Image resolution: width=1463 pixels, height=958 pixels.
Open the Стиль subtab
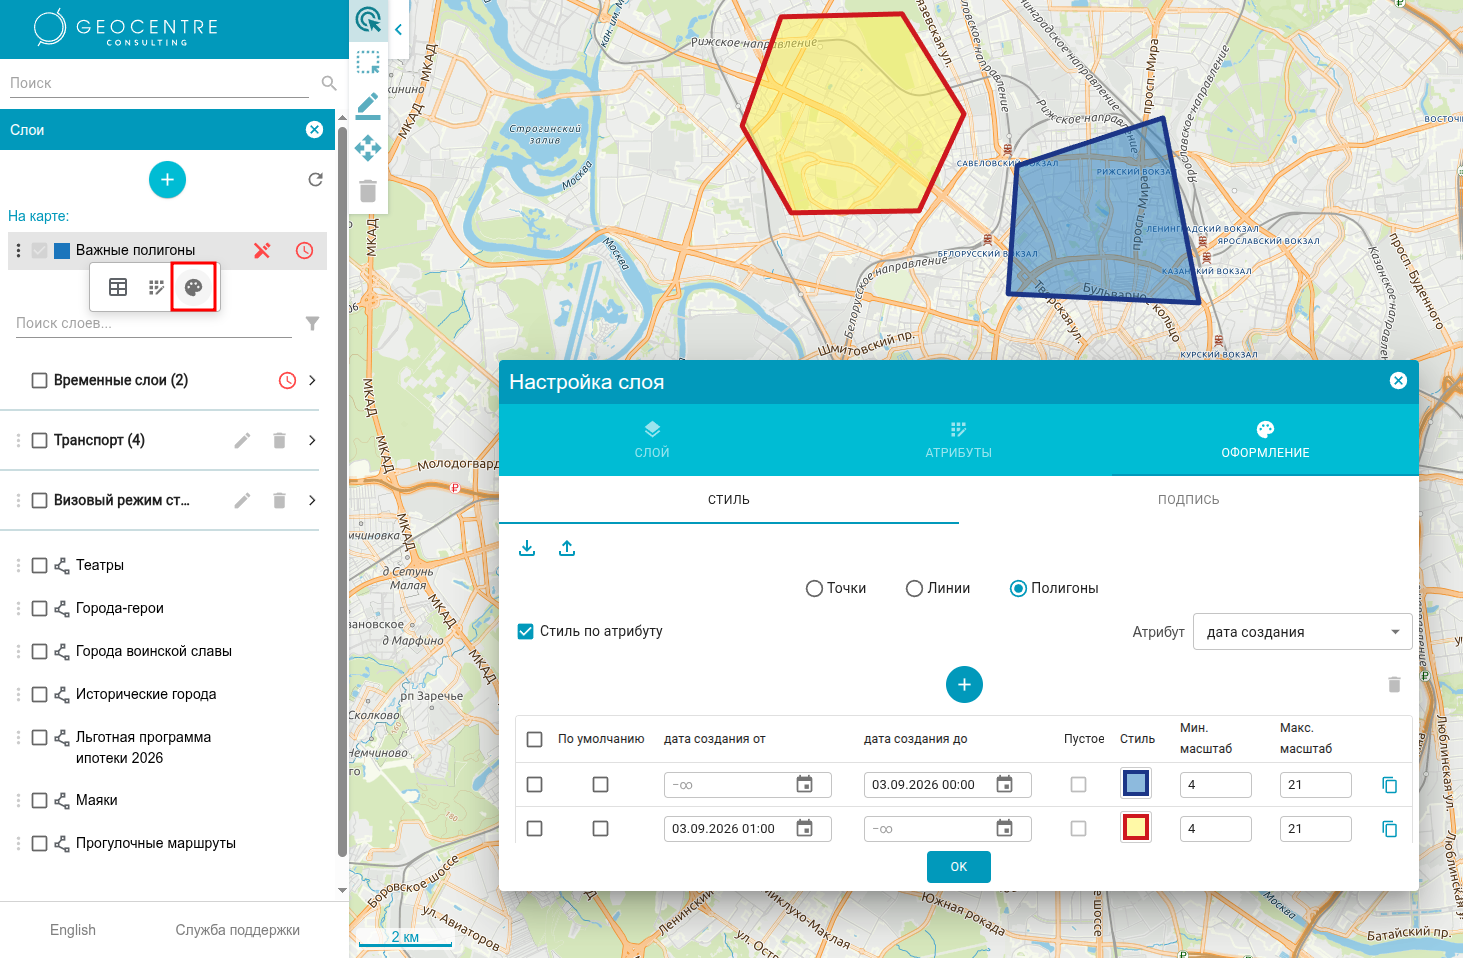click(729, 500)
